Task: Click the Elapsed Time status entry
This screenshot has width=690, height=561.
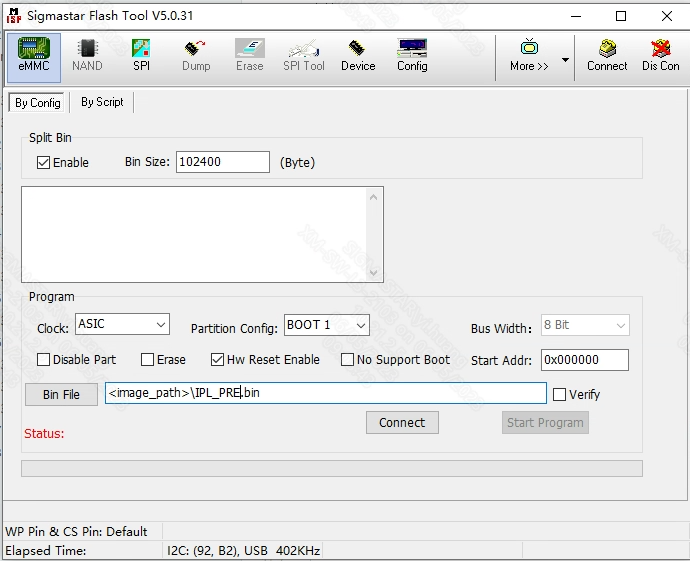Action: (x=46, y=550)
